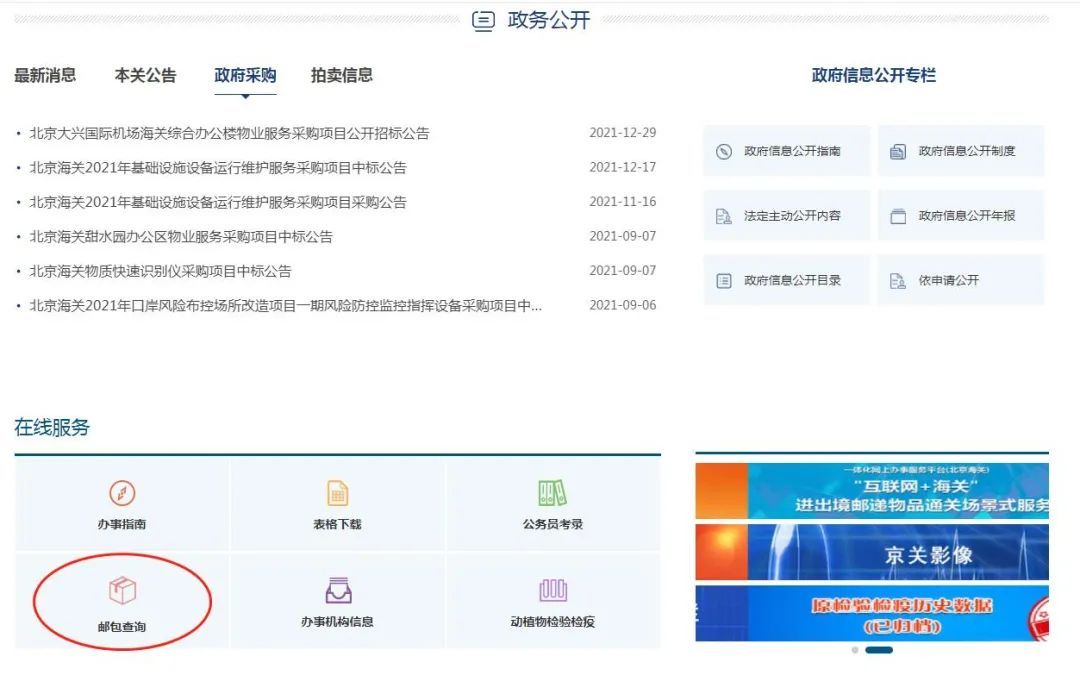Click the 政府信息公开专栏 heading
The width and height of the screenshot is (1080, 694).
click(x=873, y=75)
